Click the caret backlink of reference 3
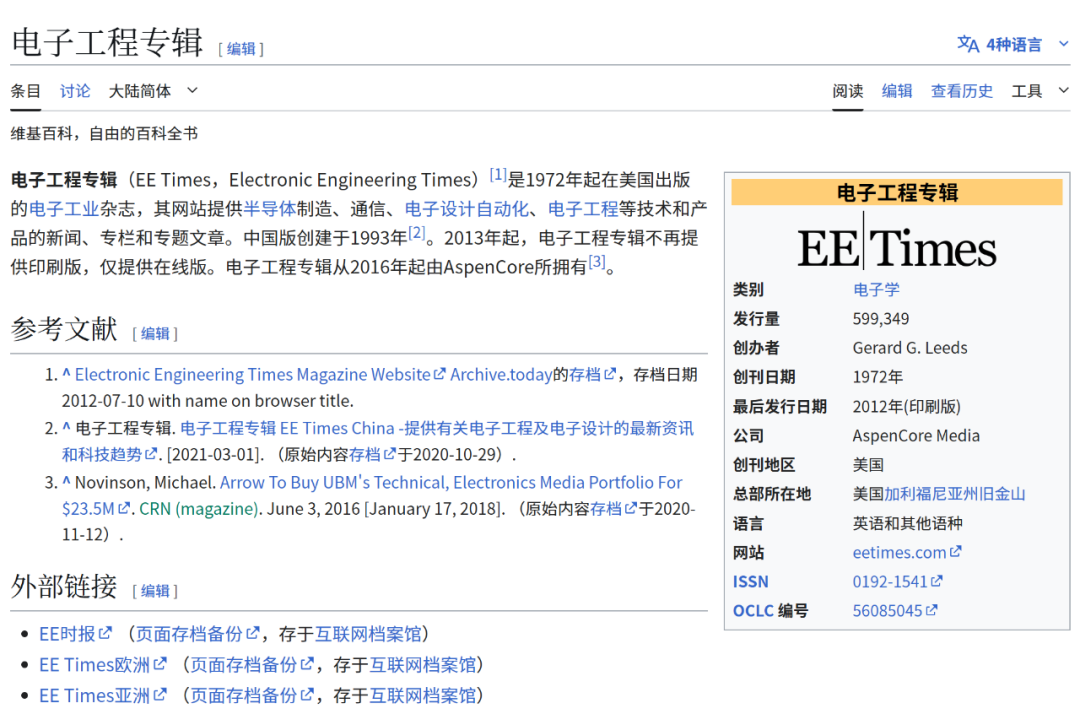The height and width of the screenshot is (714, 1080). (66, 482)
